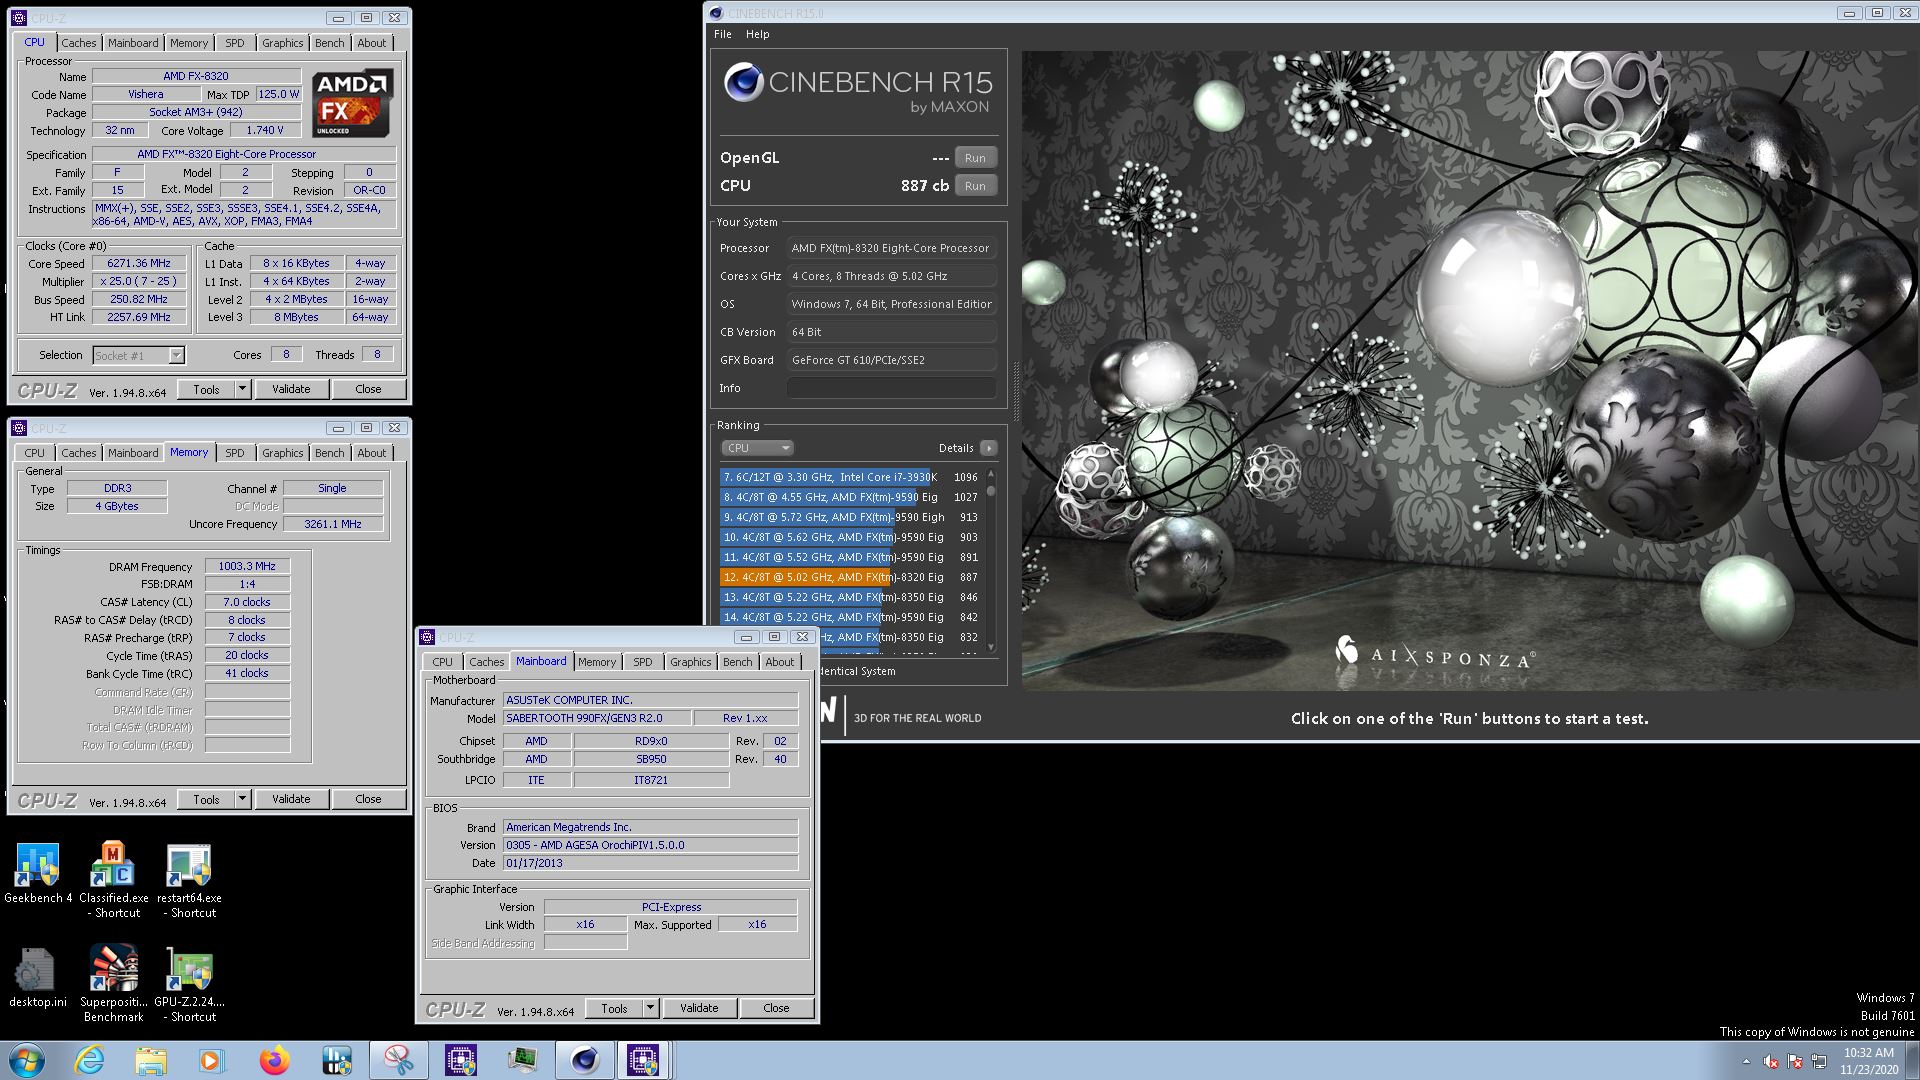The height and width of the screenshot is (1080, 1920).
Task: Open Cinebench File menu
Action: pos(723,34)
